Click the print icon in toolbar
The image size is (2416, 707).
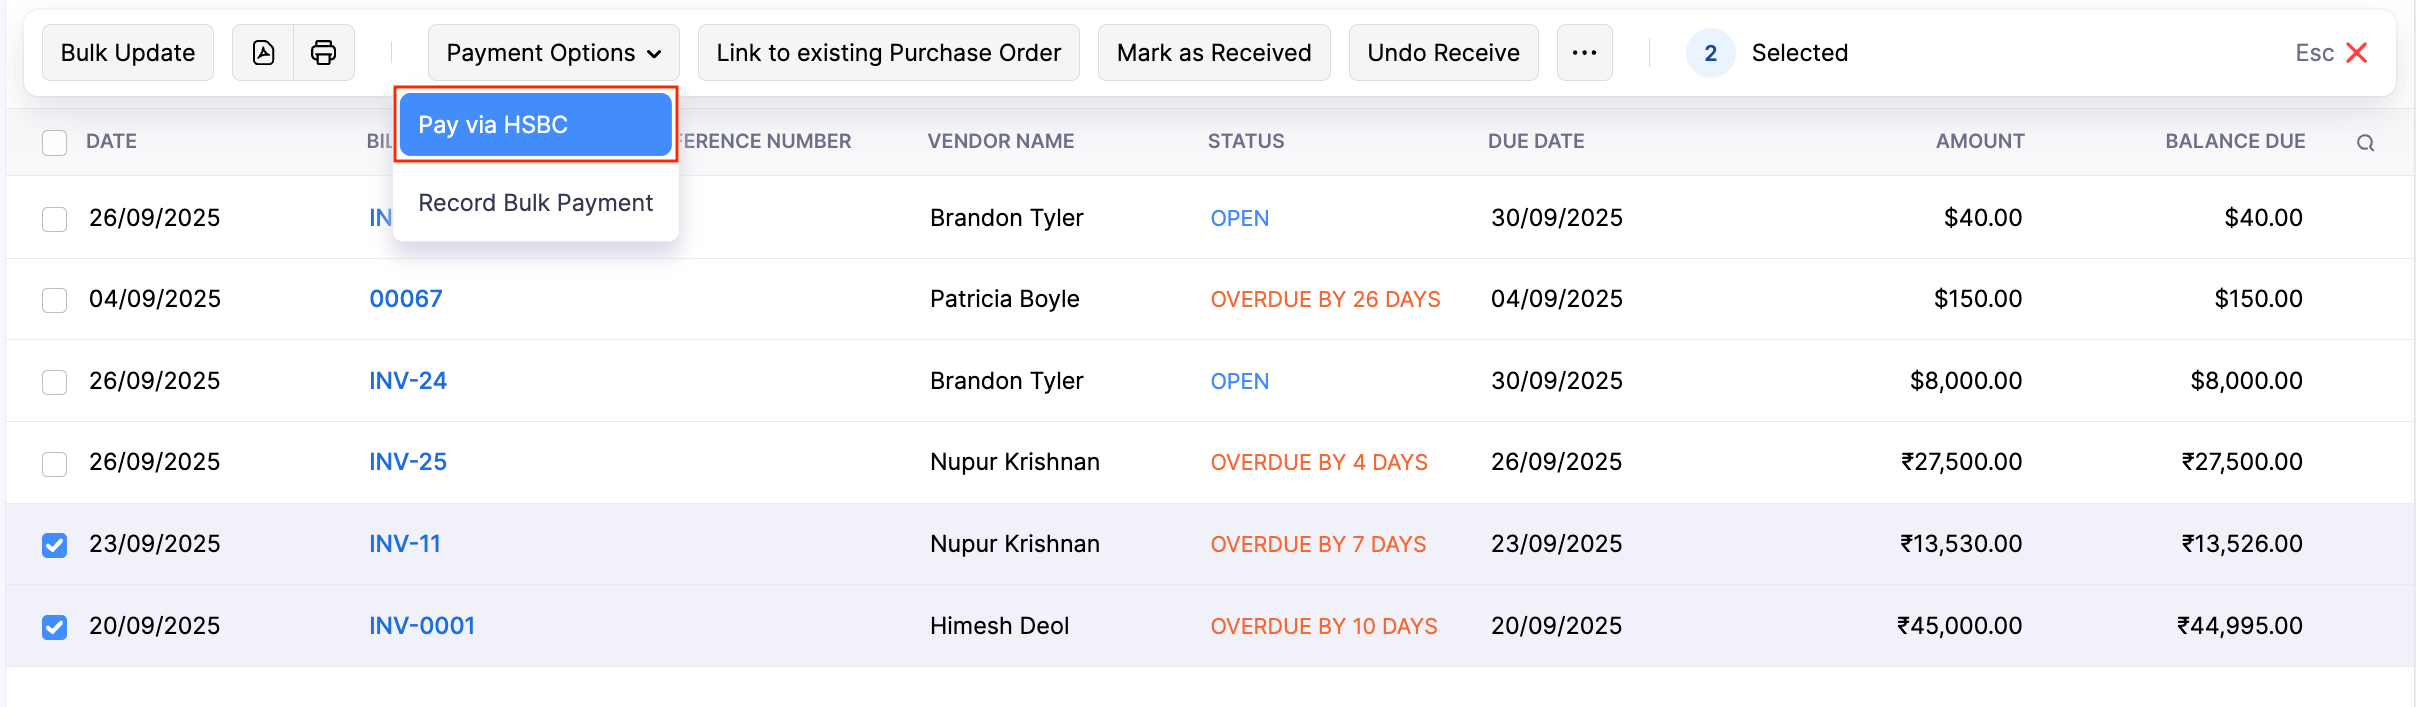[323, 53]
